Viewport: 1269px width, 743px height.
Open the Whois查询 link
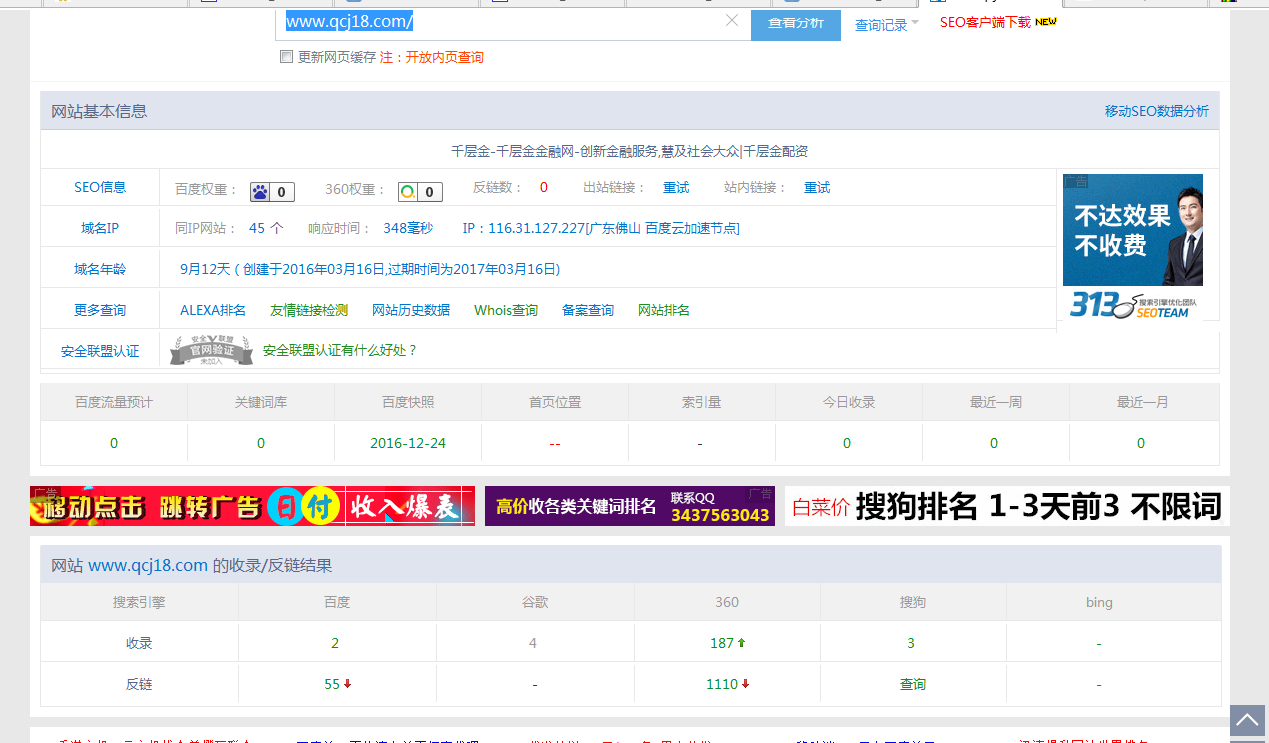[x=506, y=310]
